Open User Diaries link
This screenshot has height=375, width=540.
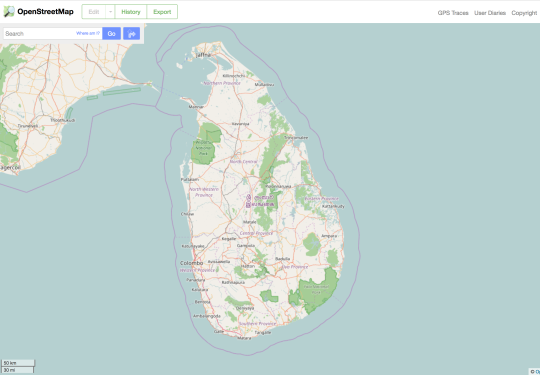(490, 13)
